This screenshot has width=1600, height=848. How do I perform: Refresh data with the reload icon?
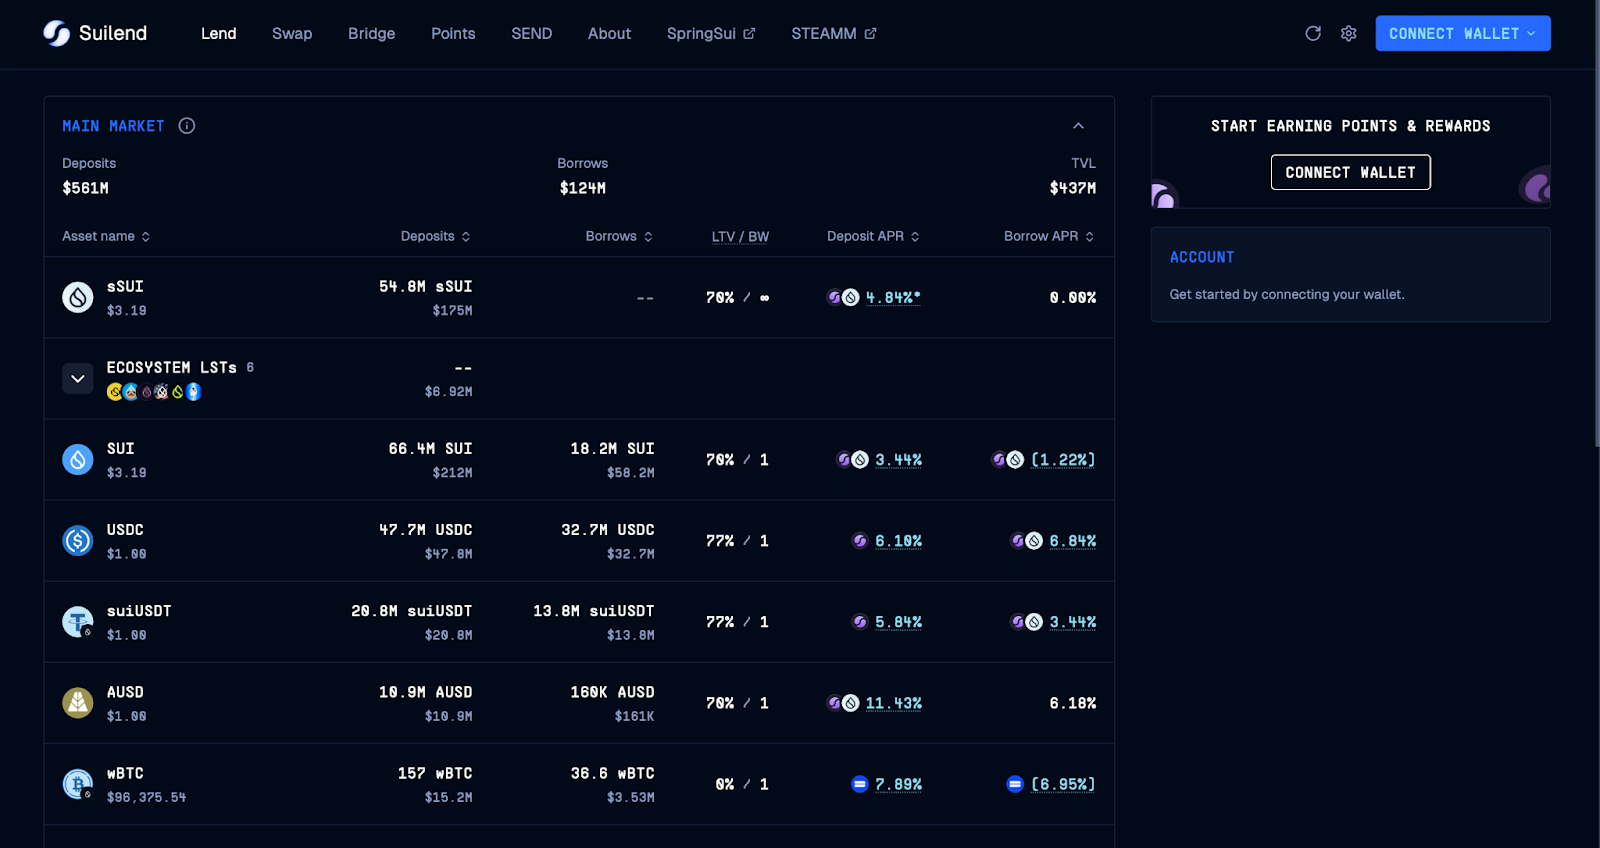[1313, 33]
